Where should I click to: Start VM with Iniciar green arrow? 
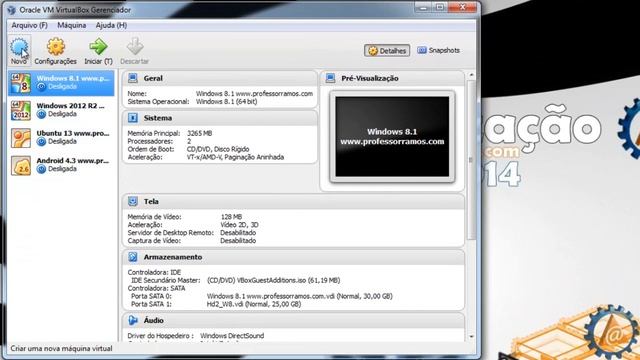pos(98,47)
